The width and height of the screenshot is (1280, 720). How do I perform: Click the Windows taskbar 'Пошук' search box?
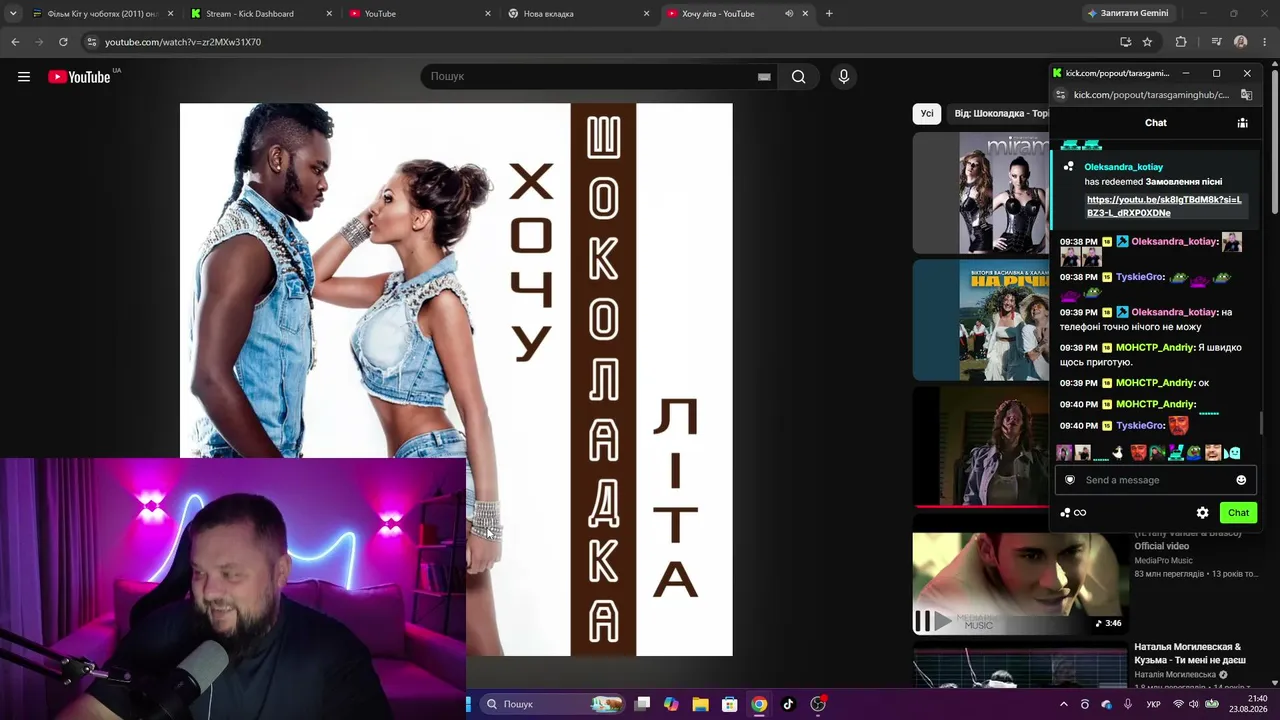[552, 704]
